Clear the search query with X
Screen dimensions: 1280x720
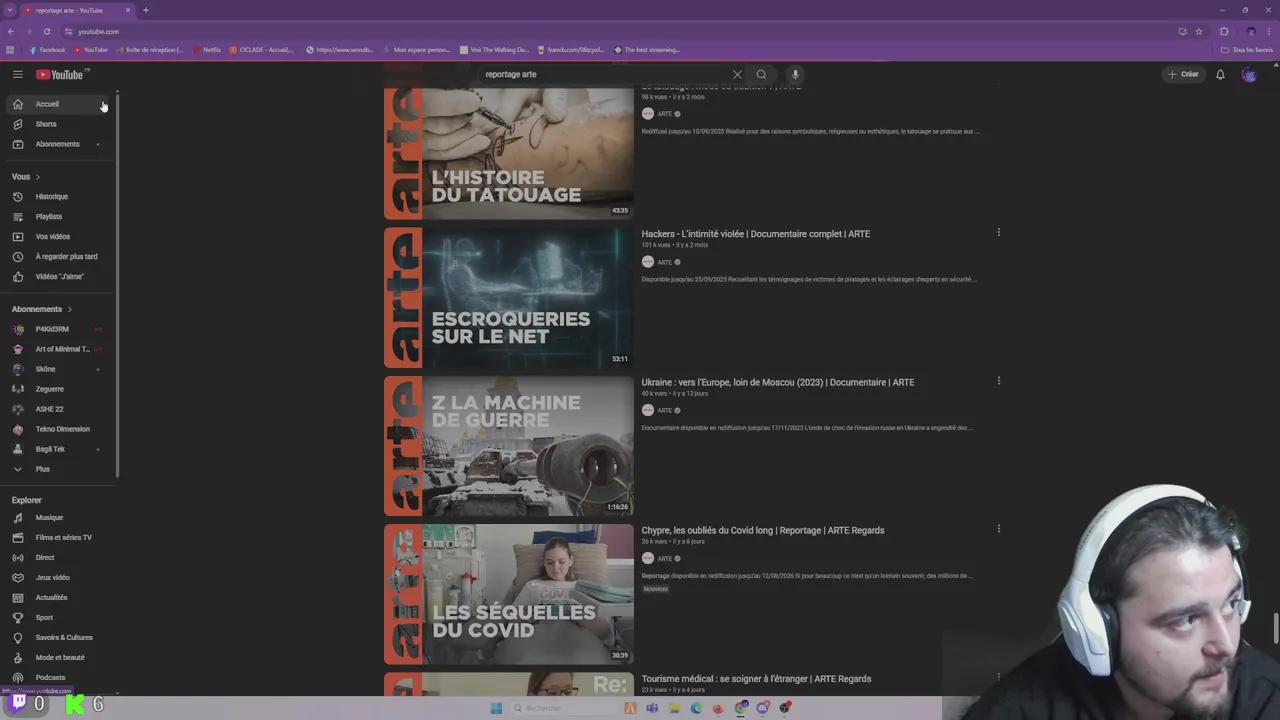[x=737, y=74]
